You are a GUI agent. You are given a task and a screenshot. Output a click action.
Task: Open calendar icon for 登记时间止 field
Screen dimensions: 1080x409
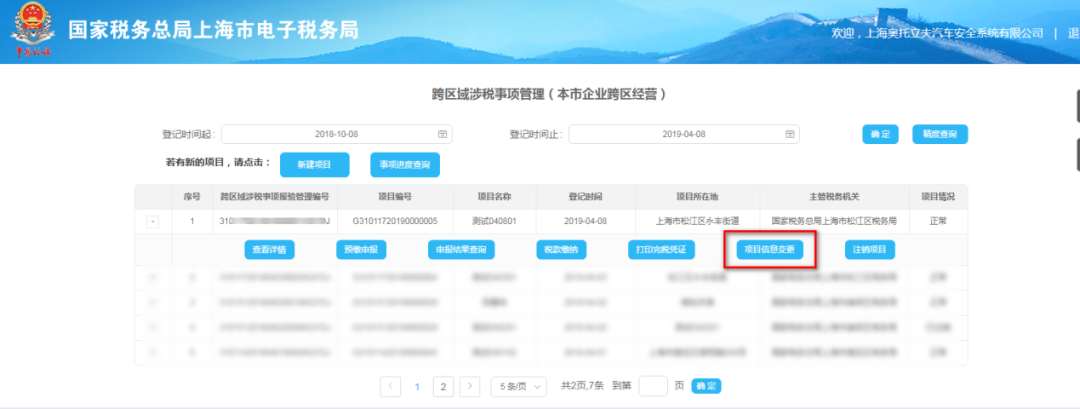point(790,134)
